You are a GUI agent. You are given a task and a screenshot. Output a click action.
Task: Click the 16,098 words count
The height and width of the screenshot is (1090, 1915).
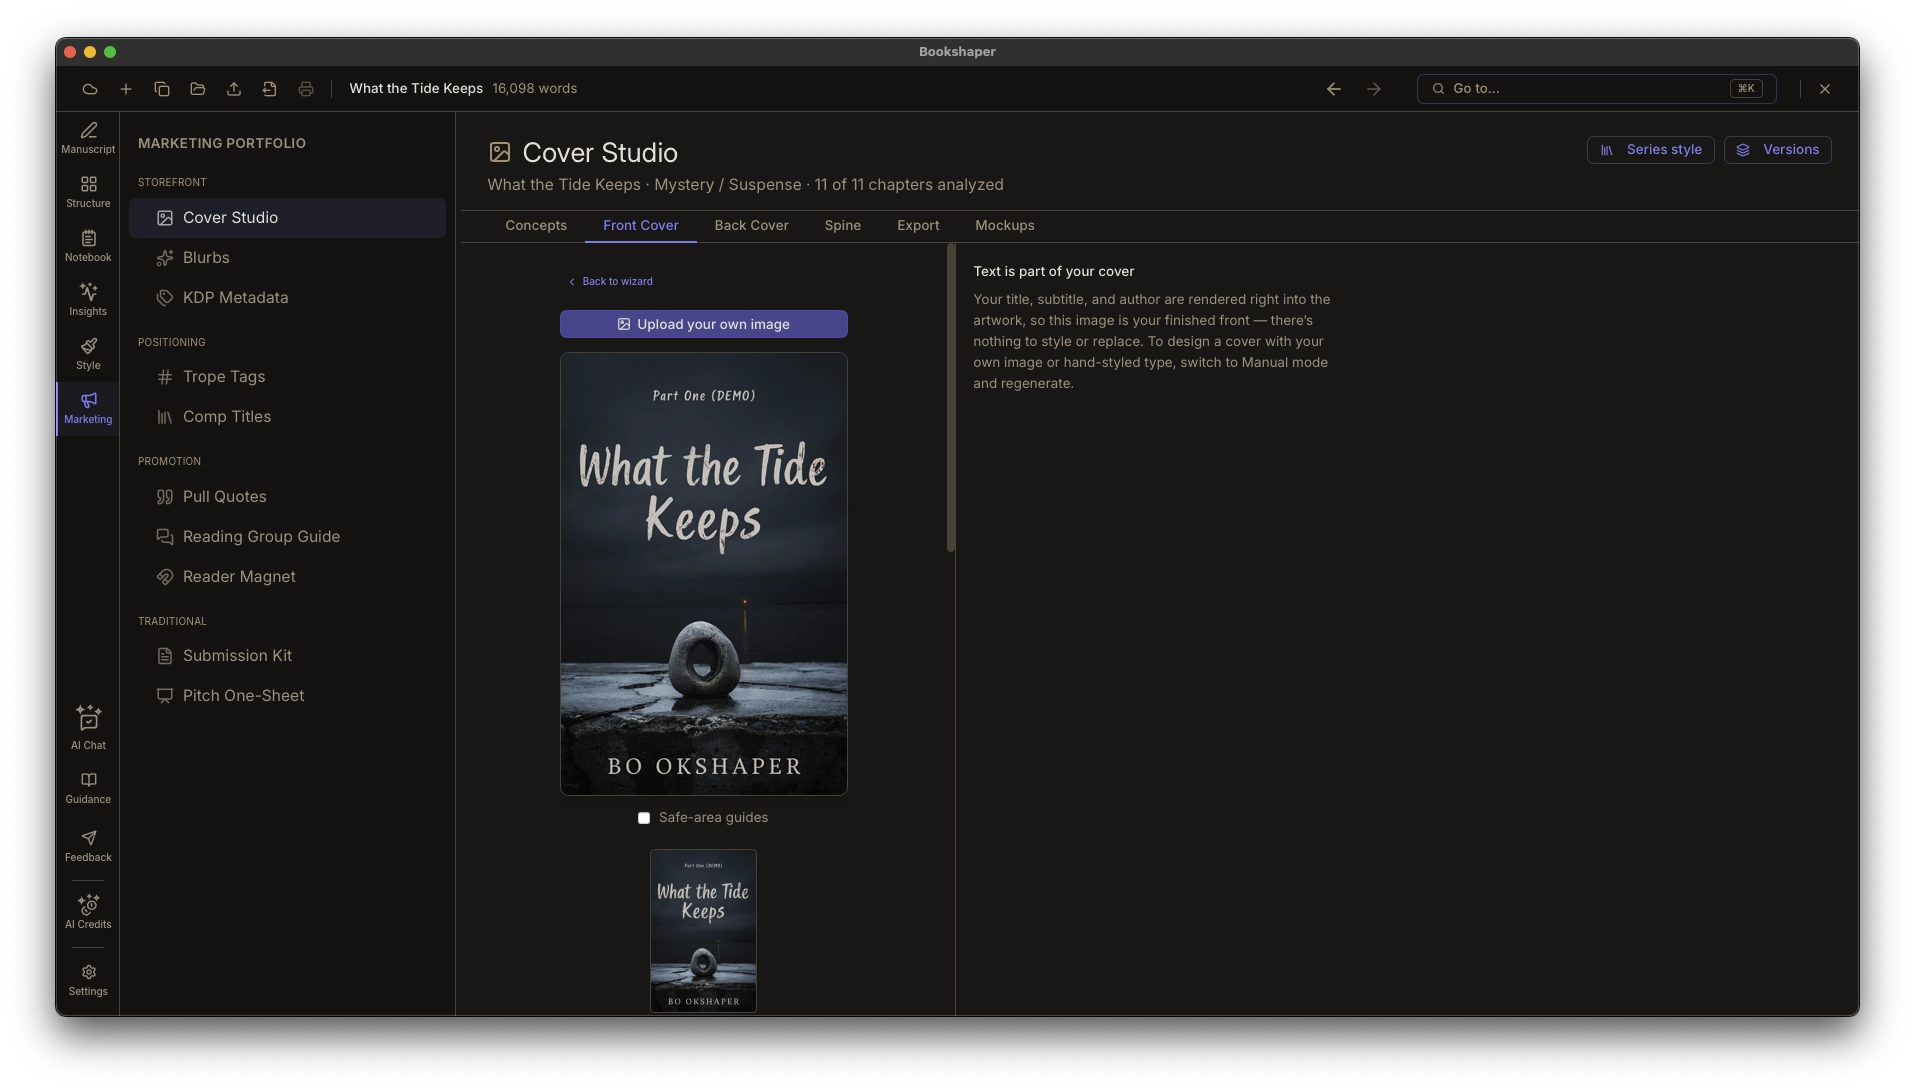pyautogui.click(x=535, y=89)
